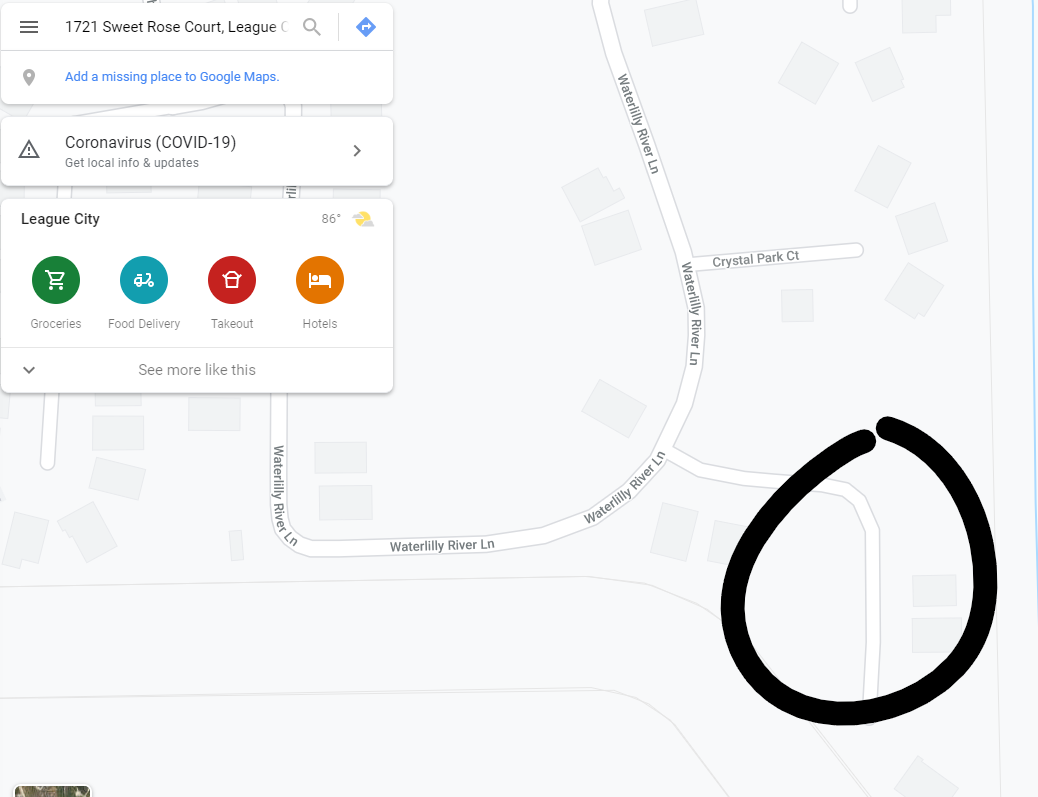Click the COVID-19 warning triangle icon
Screen dimensions: 1038x797
coord(29,150)
